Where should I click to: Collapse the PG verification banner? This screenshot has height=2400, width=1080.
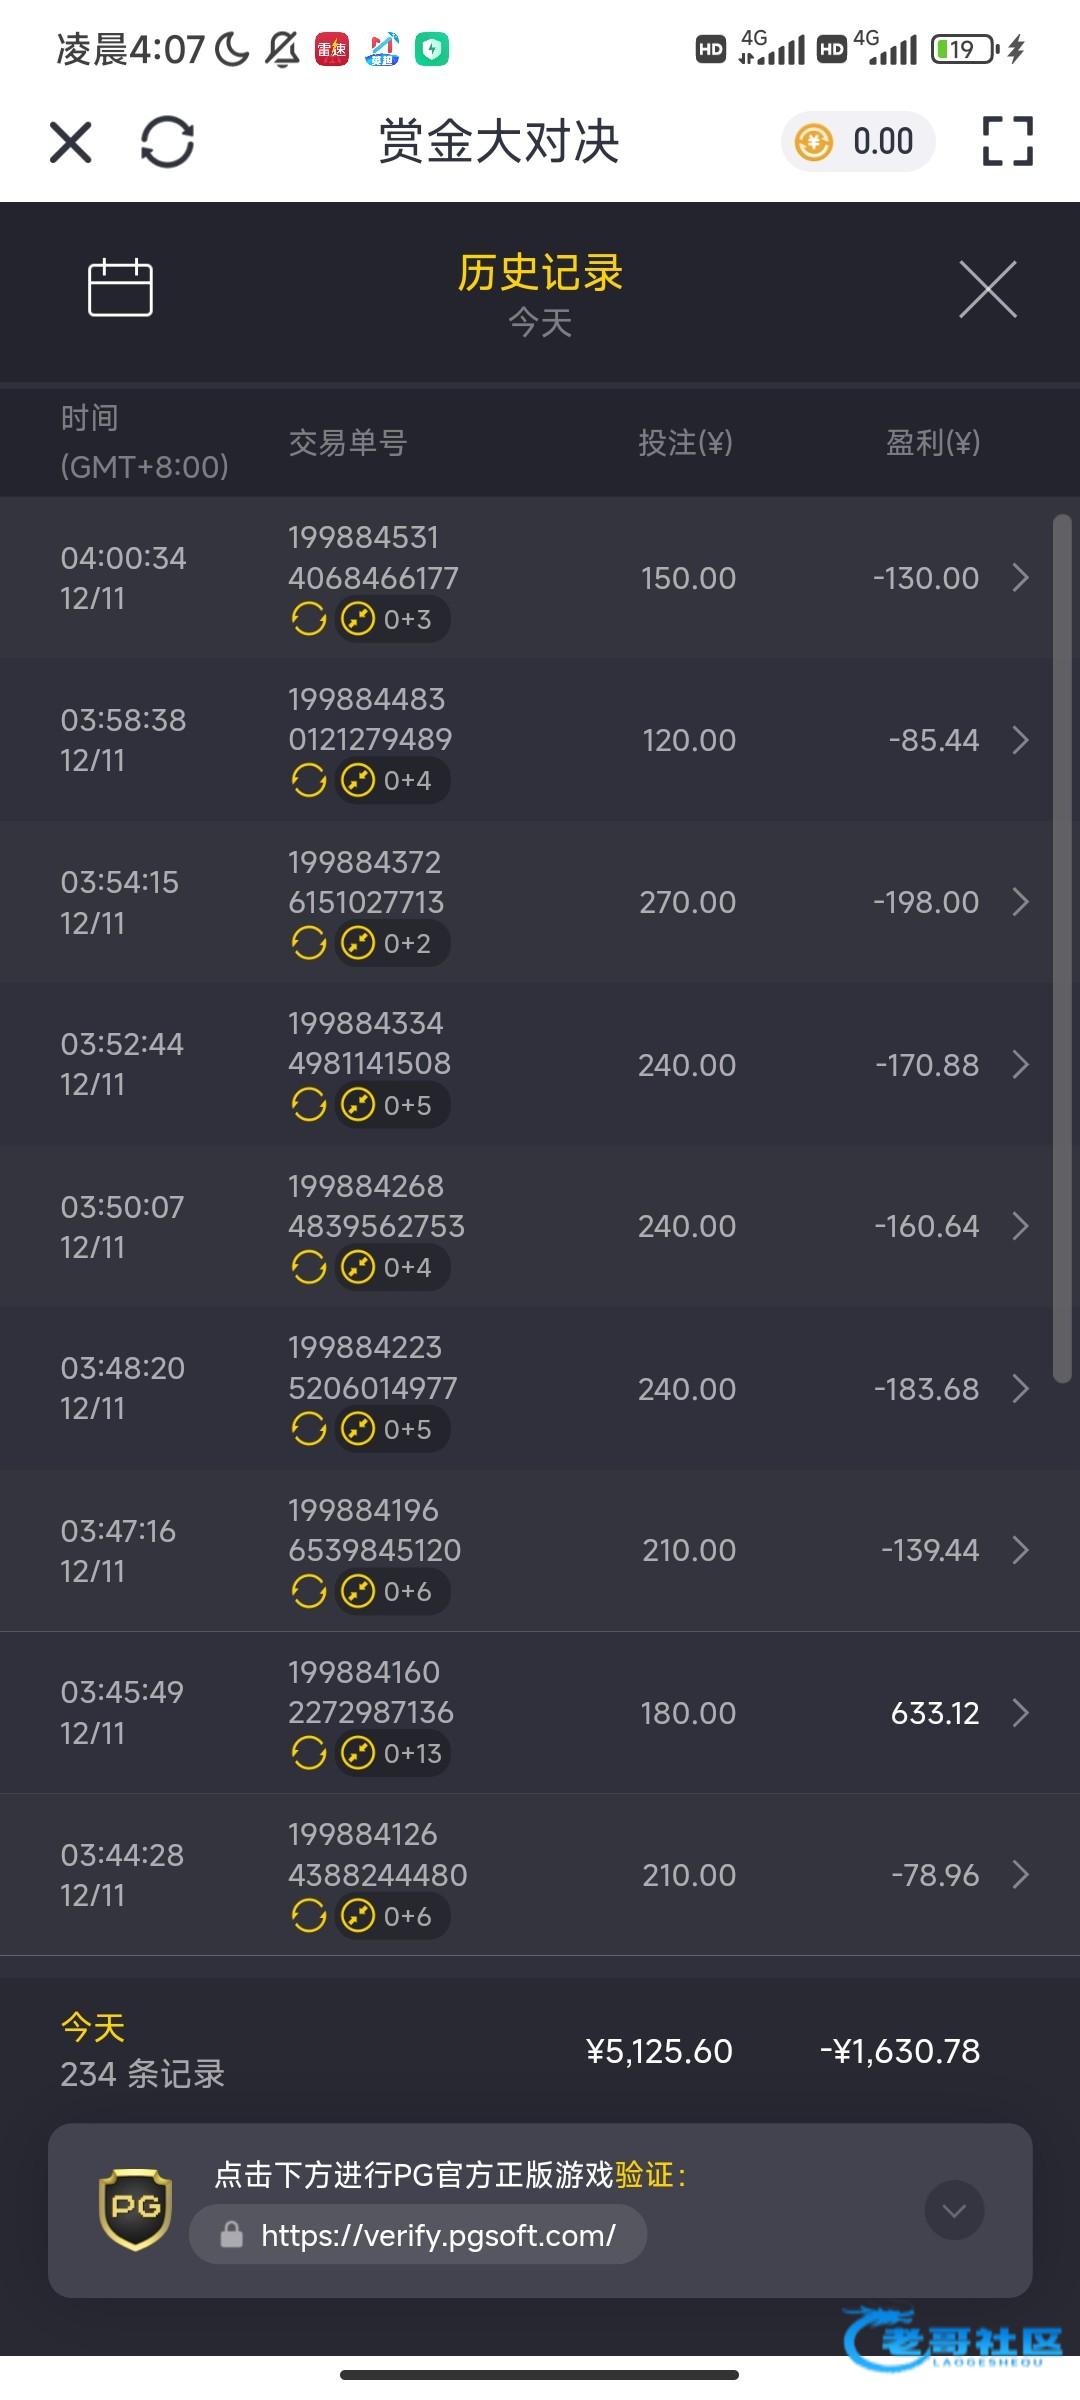(x=954, y=2210)
